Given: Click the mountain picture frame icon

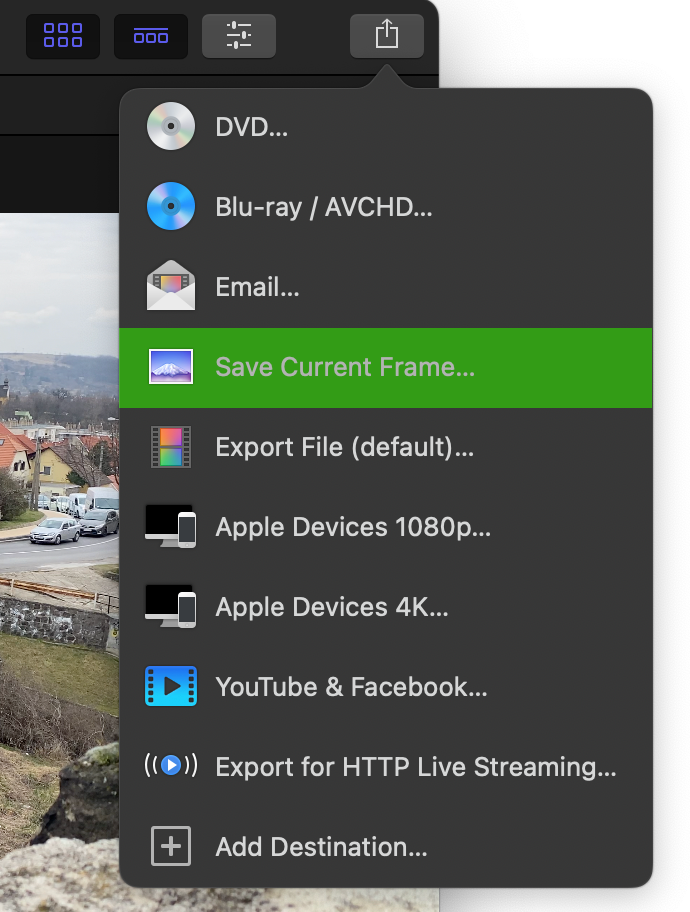Looking at the screenshot, I should (170, 366).
